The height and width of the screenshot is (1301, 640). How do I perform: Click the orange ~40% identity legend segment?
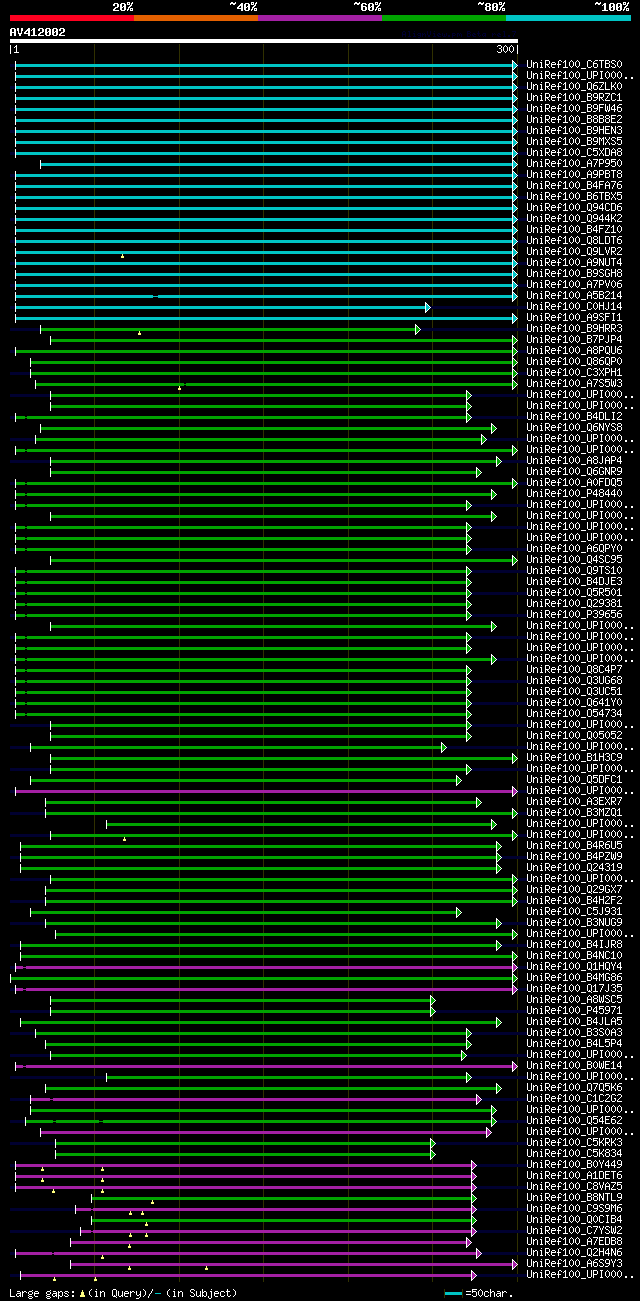195,17
